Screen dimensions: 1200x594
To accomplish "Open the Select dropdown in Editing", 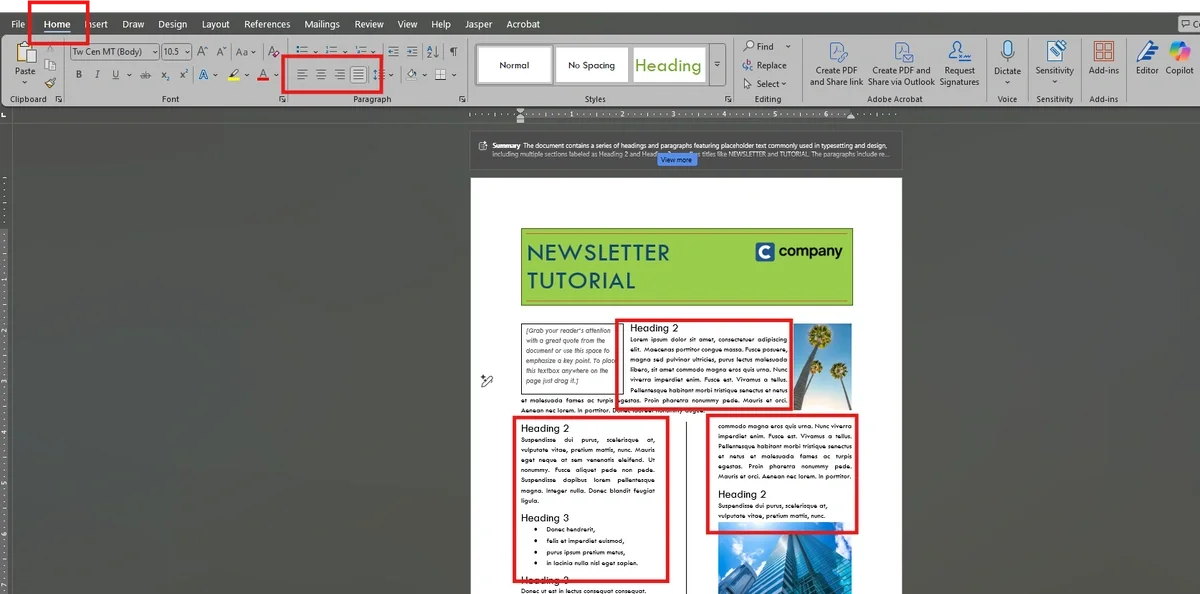I will pos(773,84).
